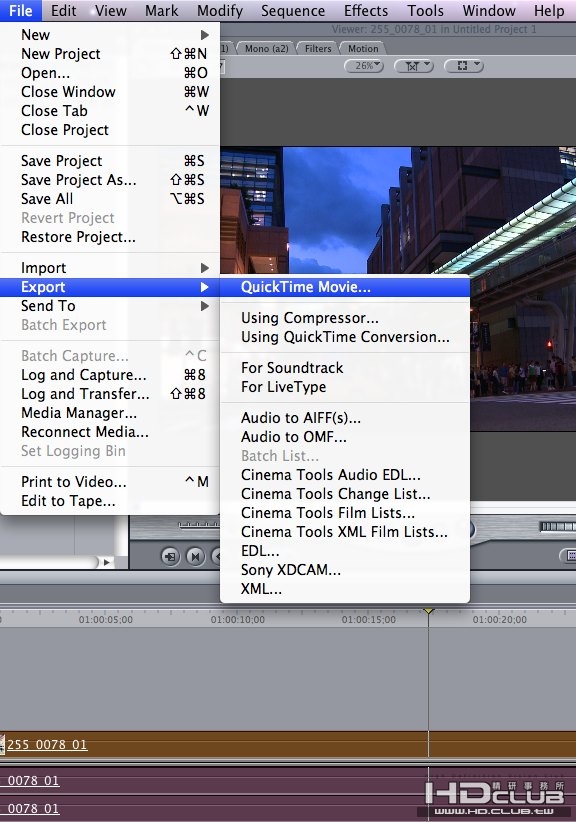Click the previous edit playback button

pos(195,556)
